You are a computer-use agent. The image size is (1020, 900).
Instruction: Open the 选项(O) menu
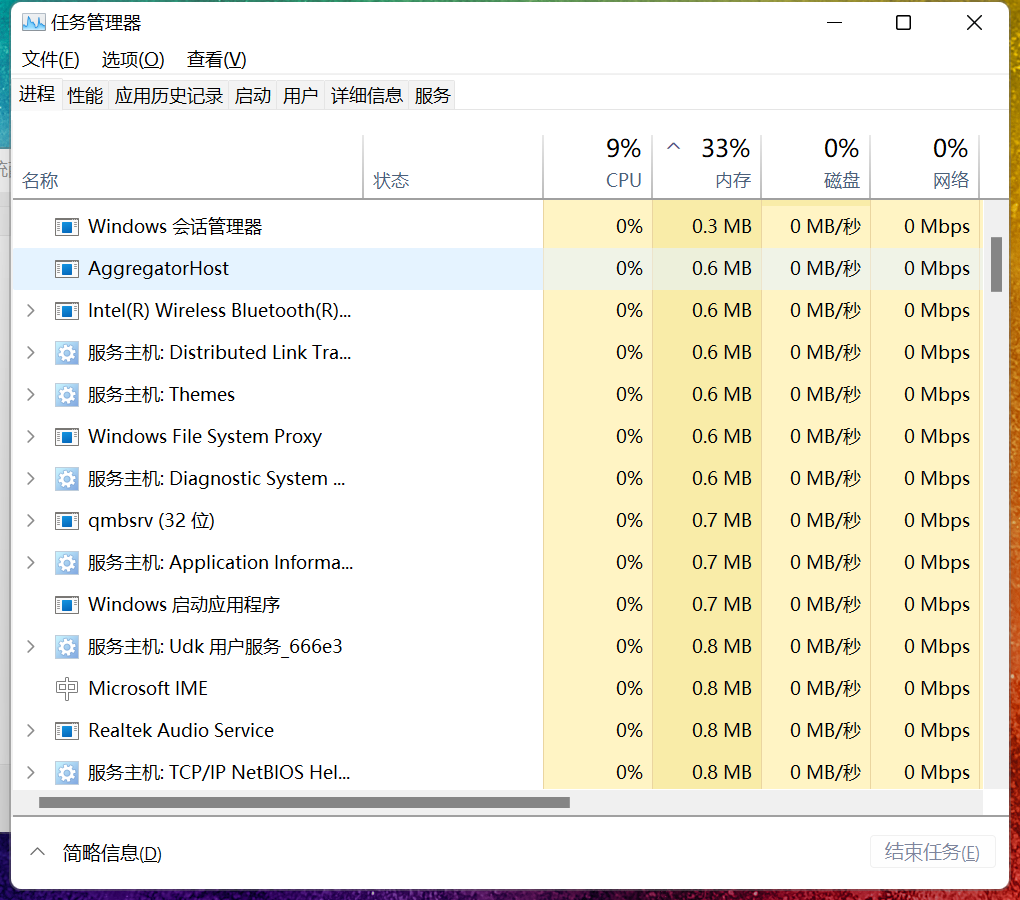coord(133,60)
